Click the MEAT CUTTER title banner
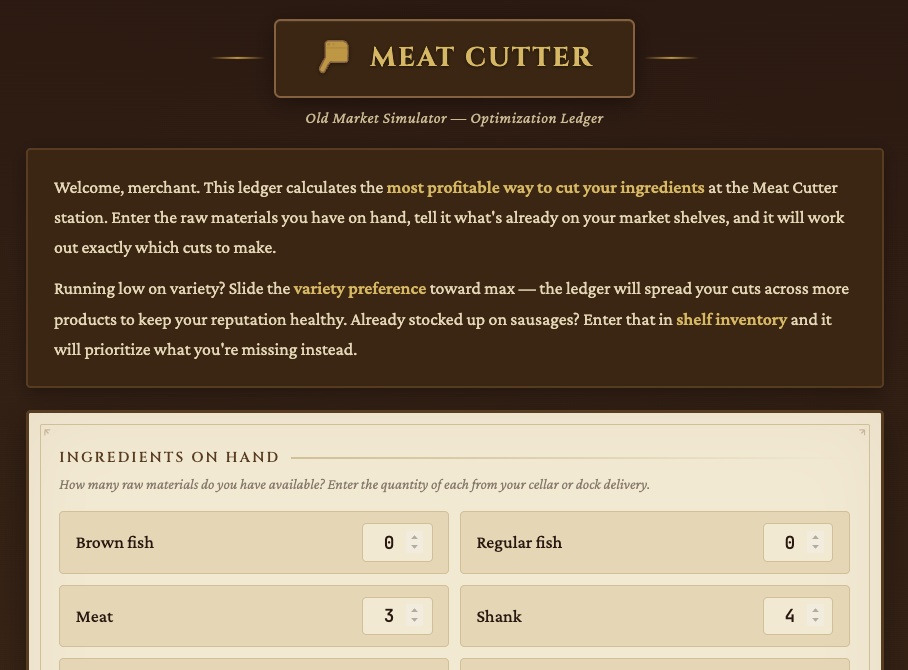The image size is (908, 670). pyautogui.click(x=454, y=57)
